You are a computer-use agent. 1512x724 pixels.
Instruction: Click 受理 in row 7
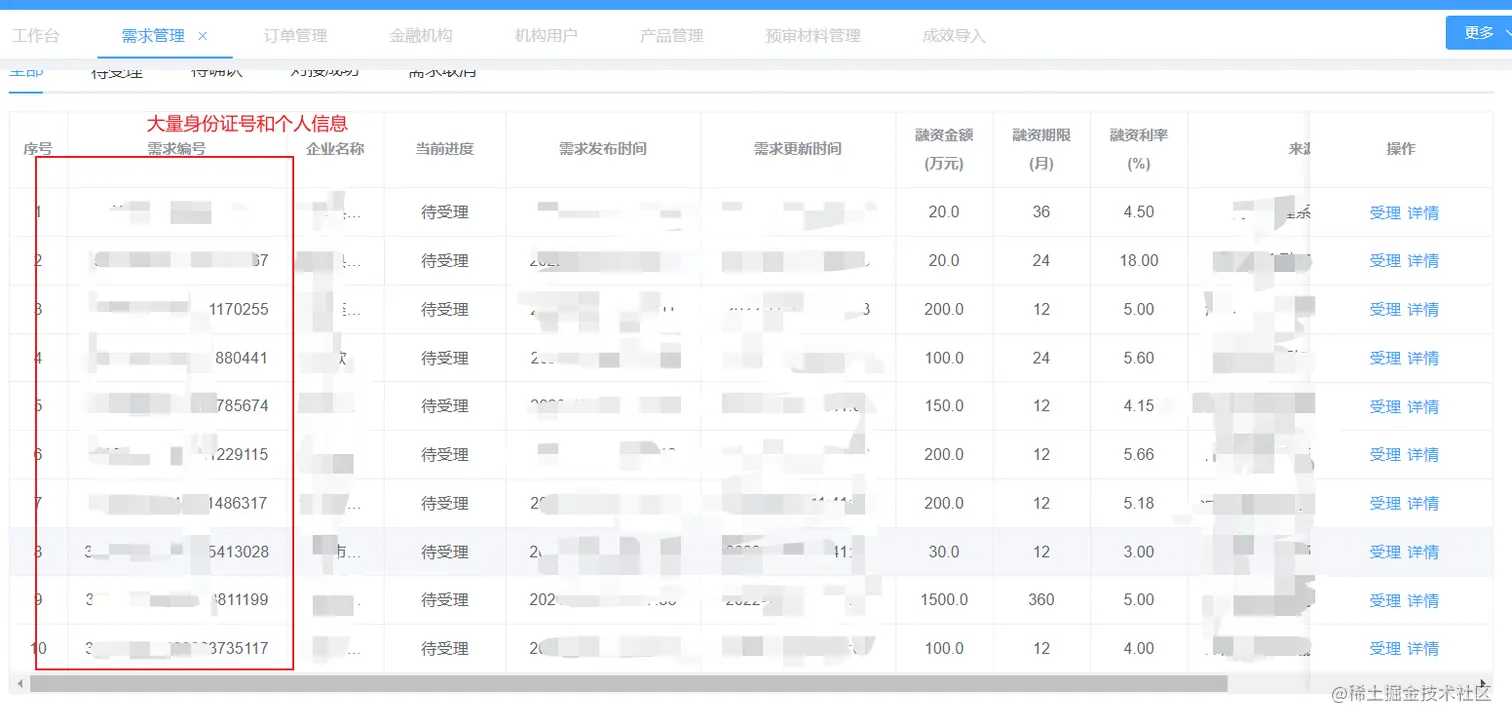1385,504
